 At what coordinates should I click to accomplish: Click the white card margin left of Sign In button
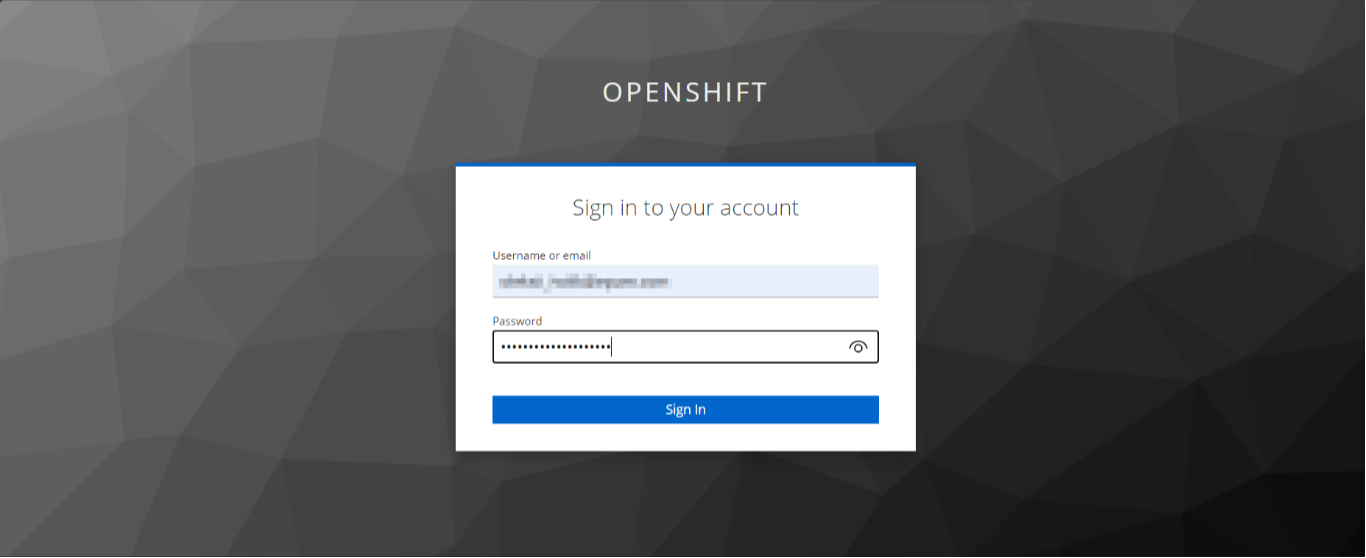pos(474,410)
